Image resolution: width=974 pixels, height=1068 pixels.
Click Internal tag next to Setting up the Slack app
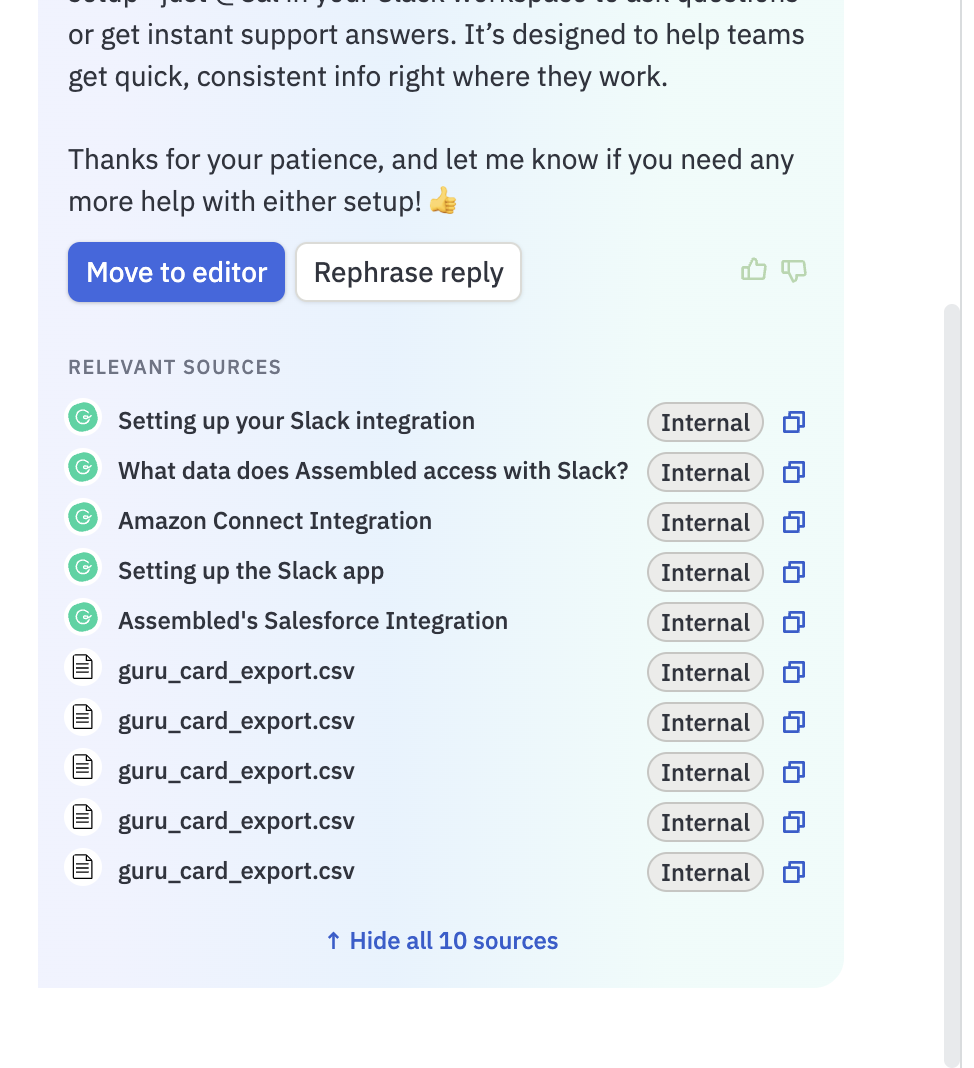705,572
